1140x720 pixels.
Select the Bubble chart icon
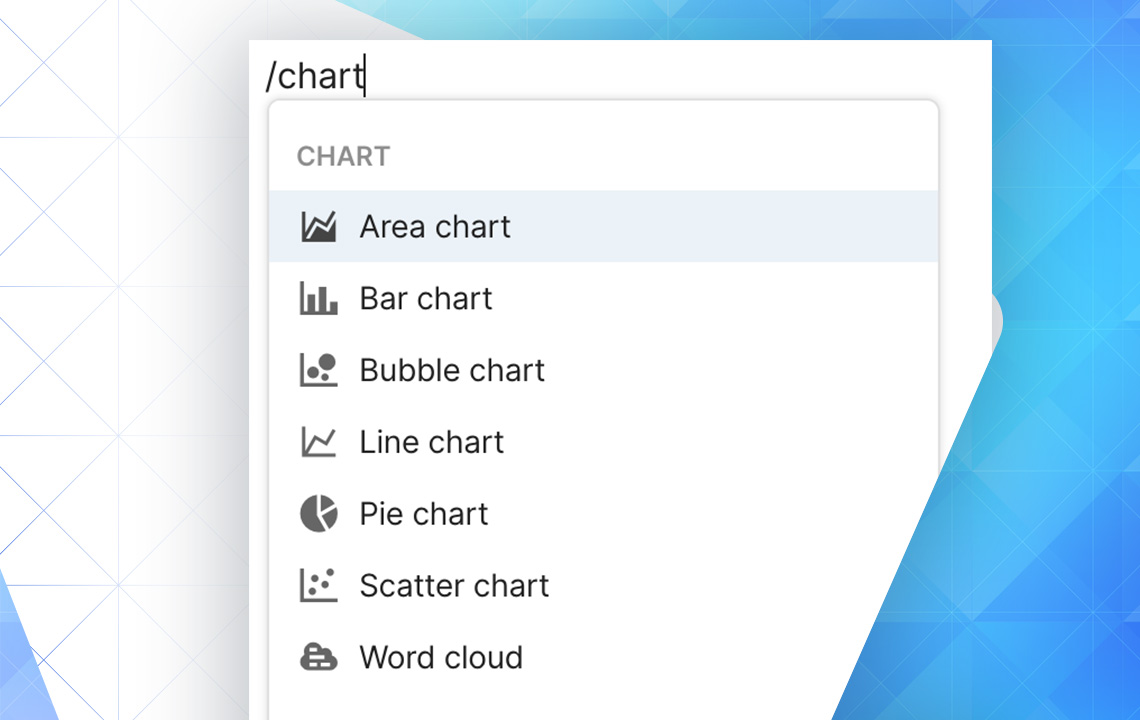[x=318, y=370]
